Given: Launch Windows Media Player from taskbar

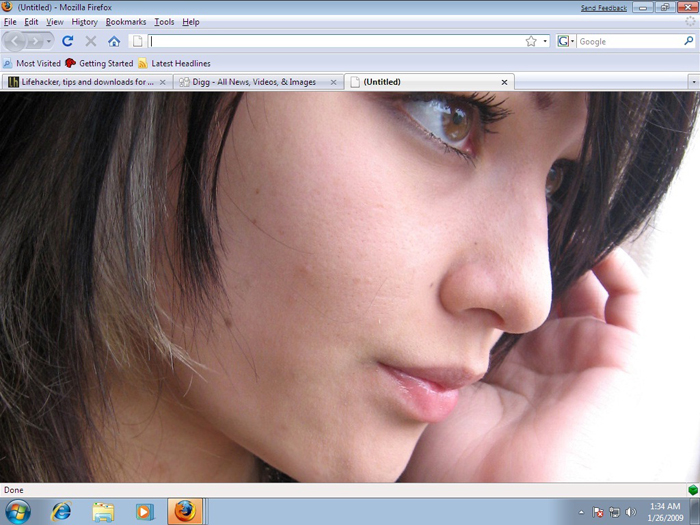Looking at the screenshot, I should pos(145,512).
